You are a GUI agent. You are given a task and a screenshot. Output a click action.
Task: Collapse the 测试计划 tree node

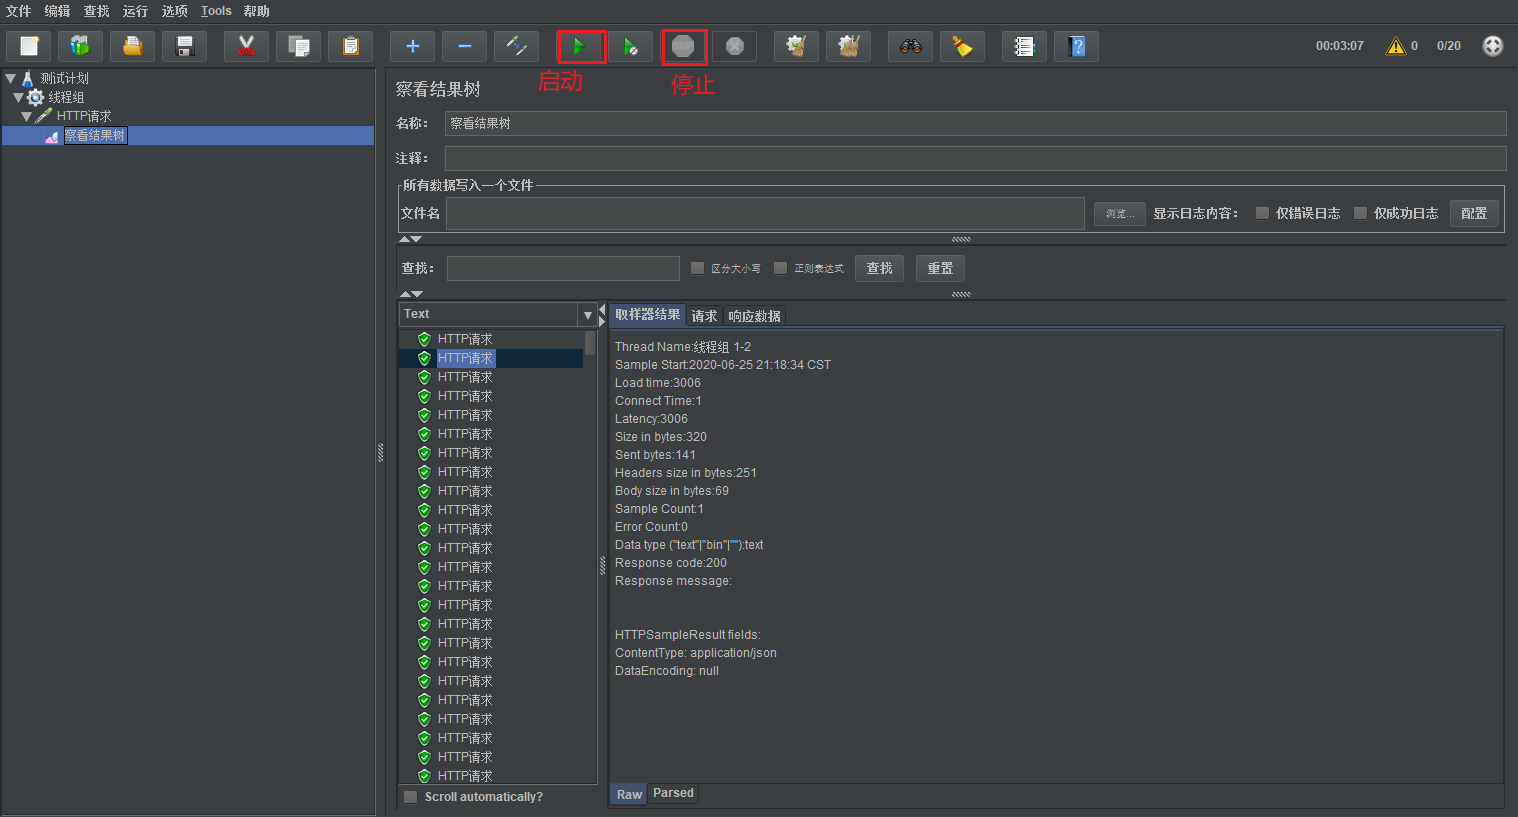[8, 77]
